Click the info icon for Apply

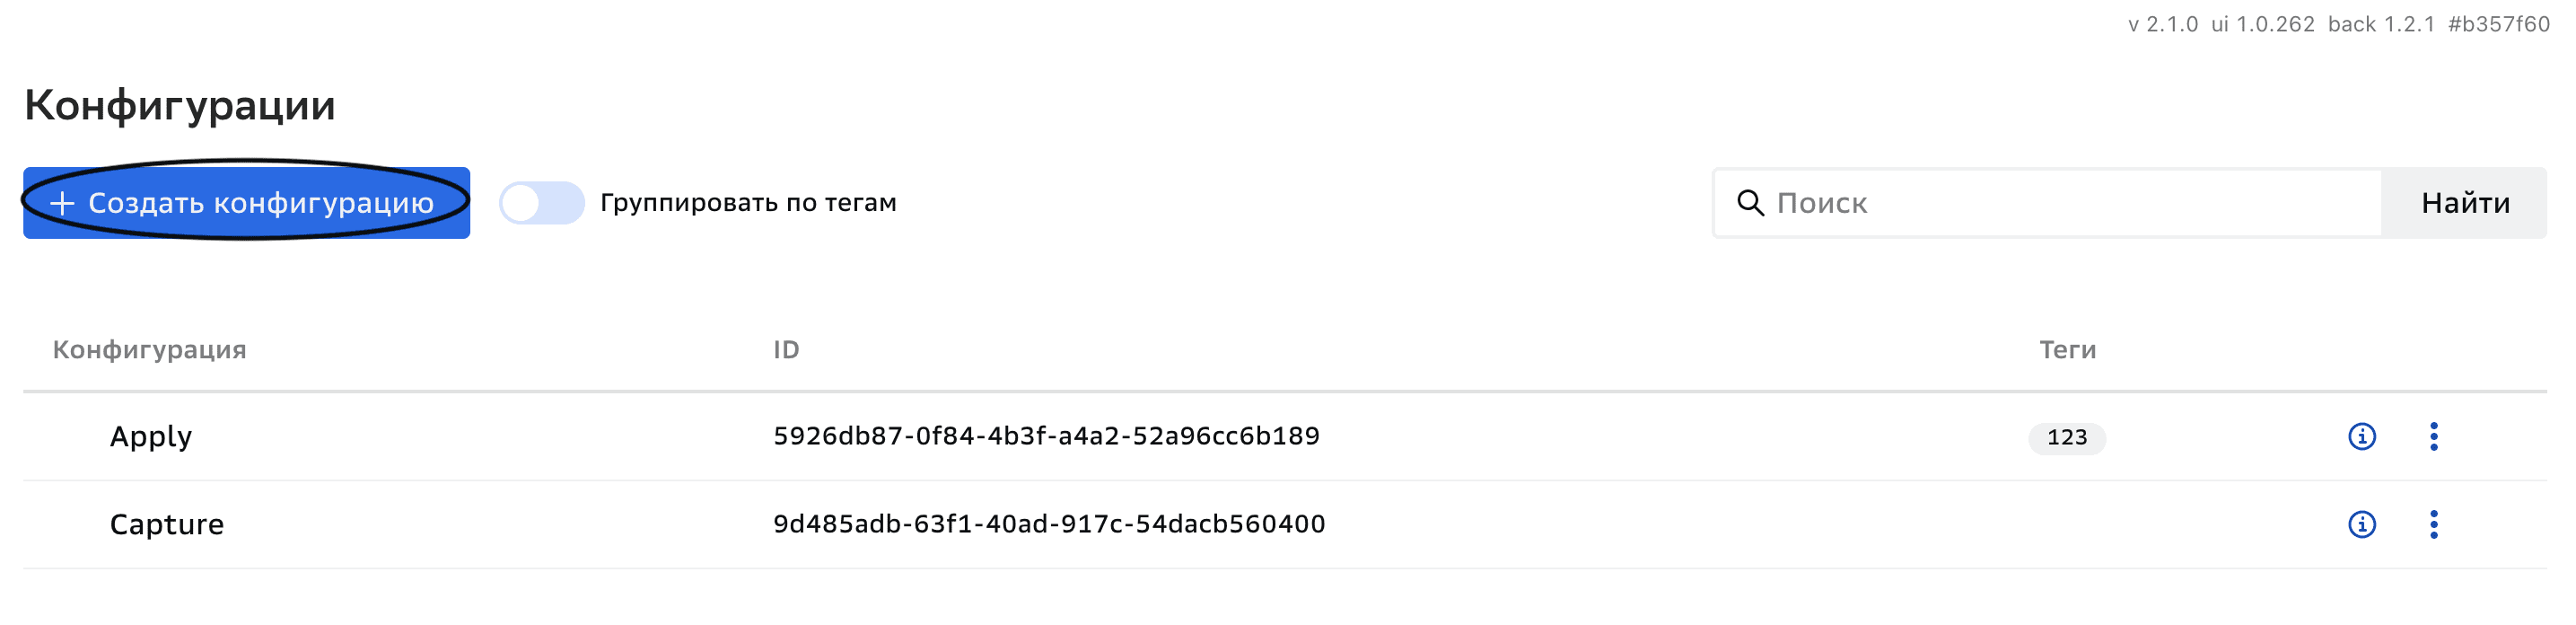pyautogui.click(x=2361, y=437)
